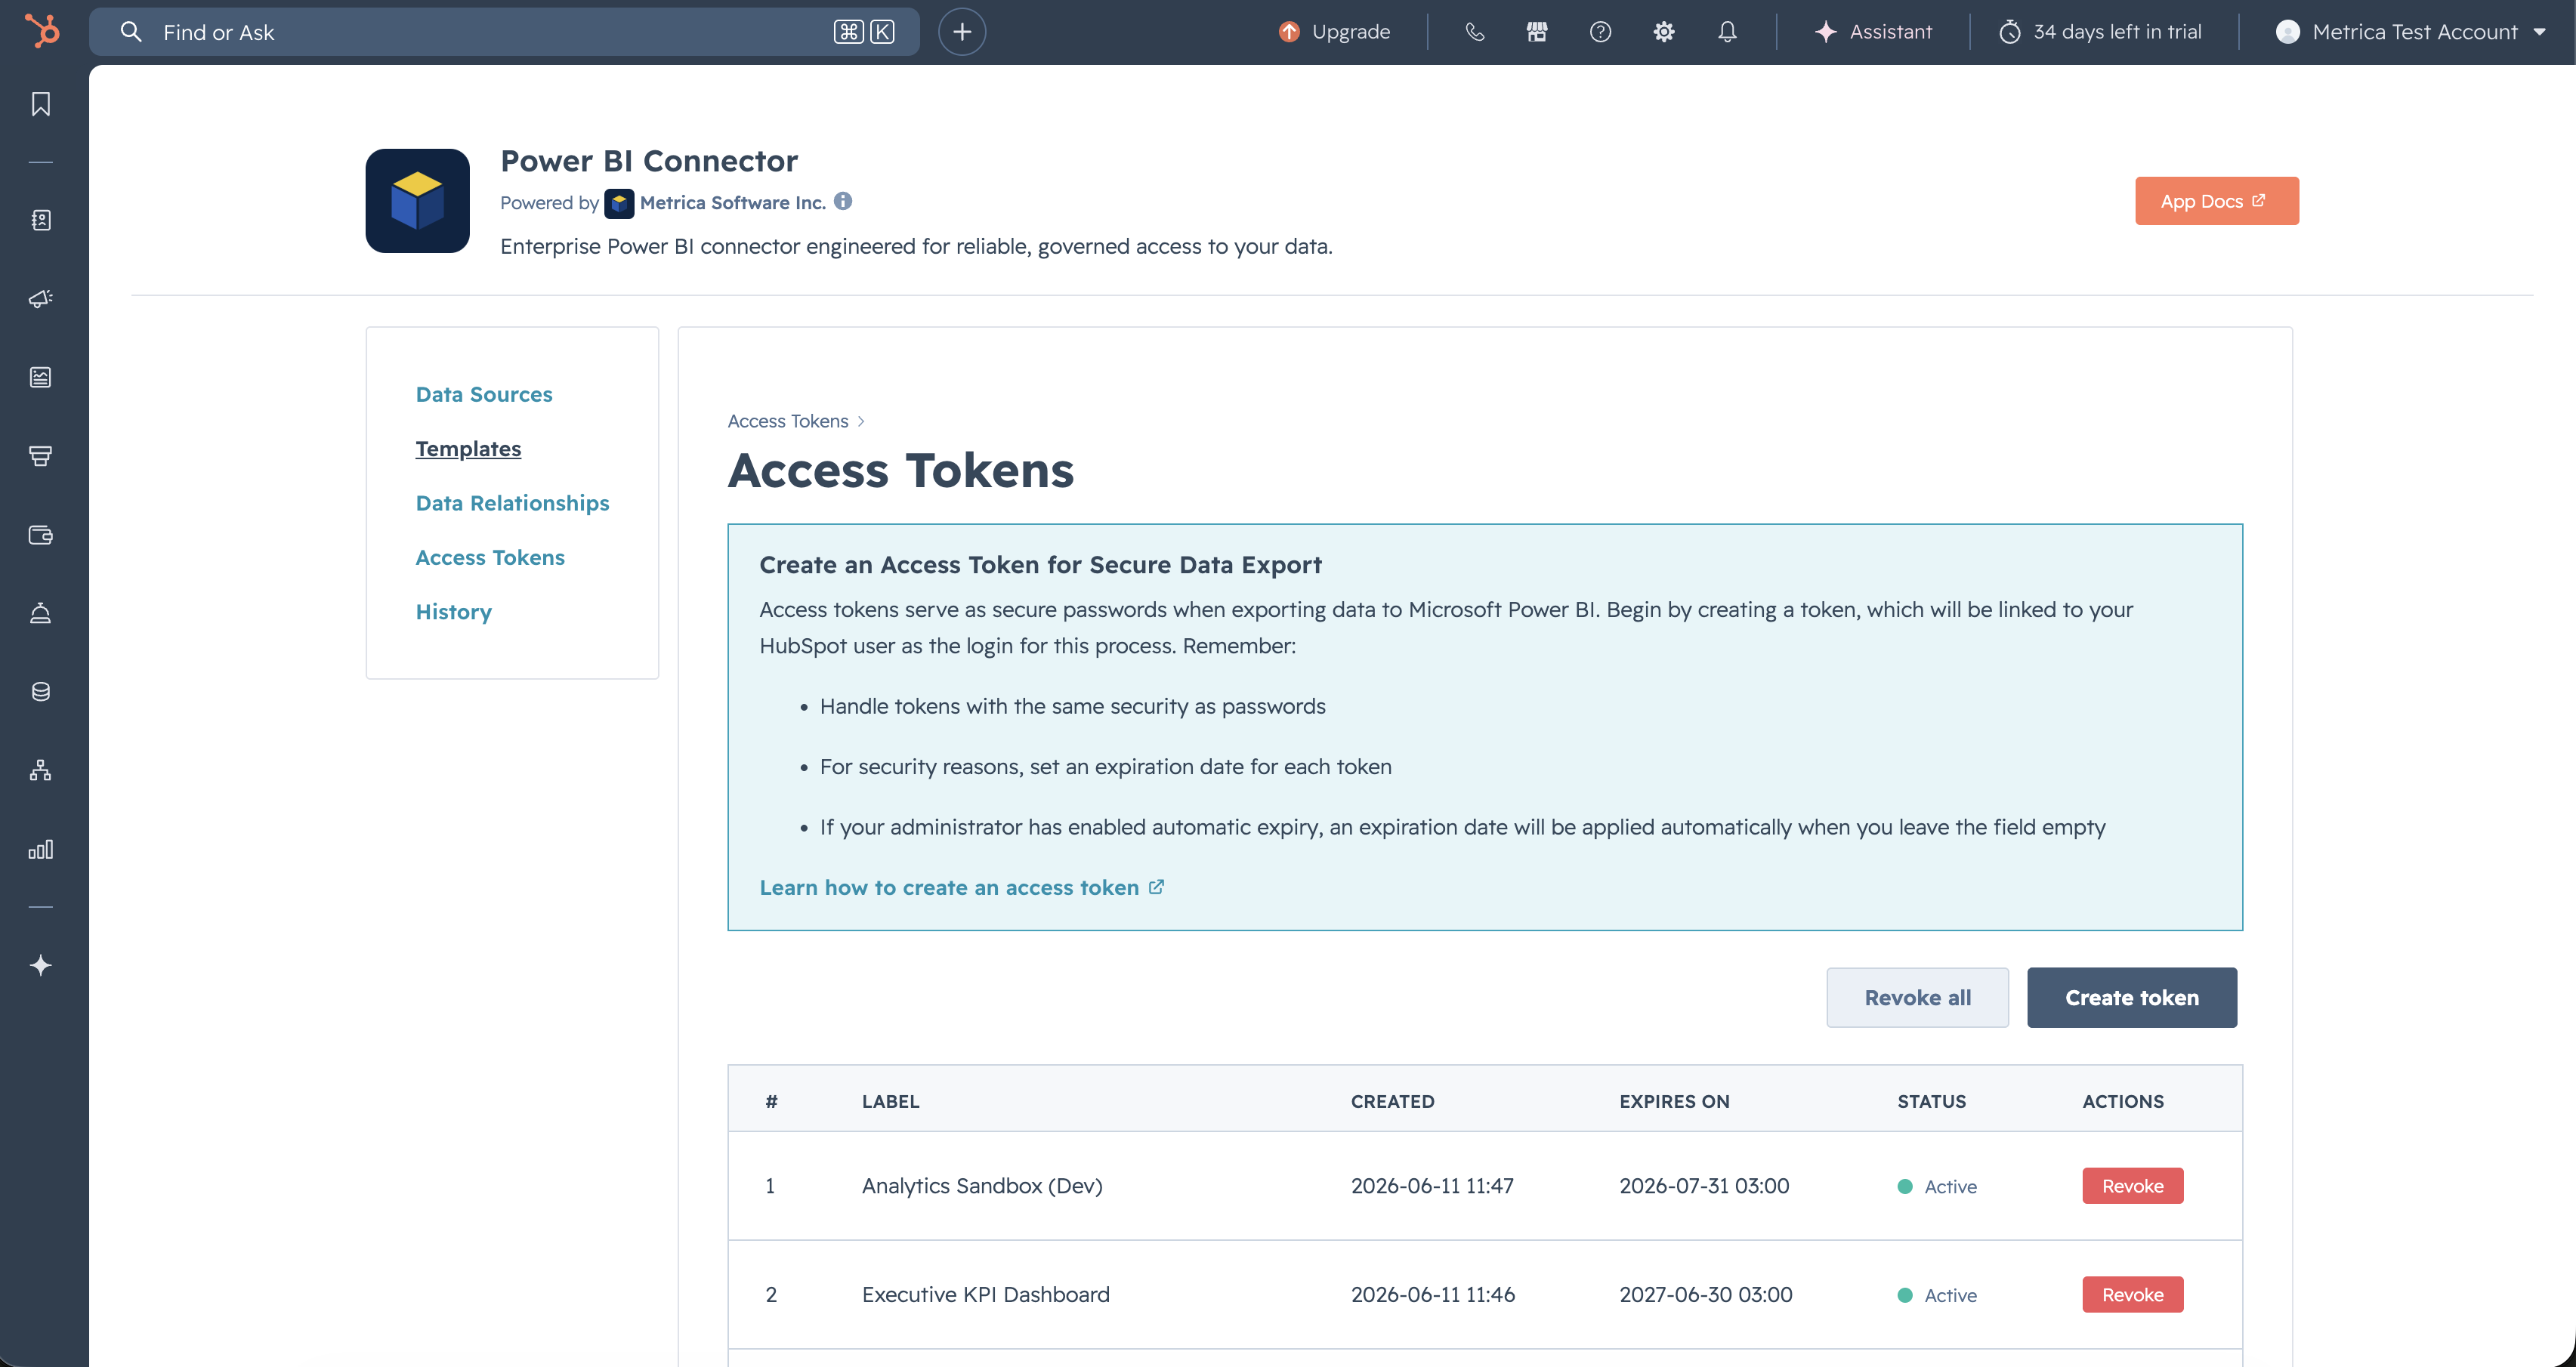Open the Breeze sparkle icon in sidebar

coord(41,965)
